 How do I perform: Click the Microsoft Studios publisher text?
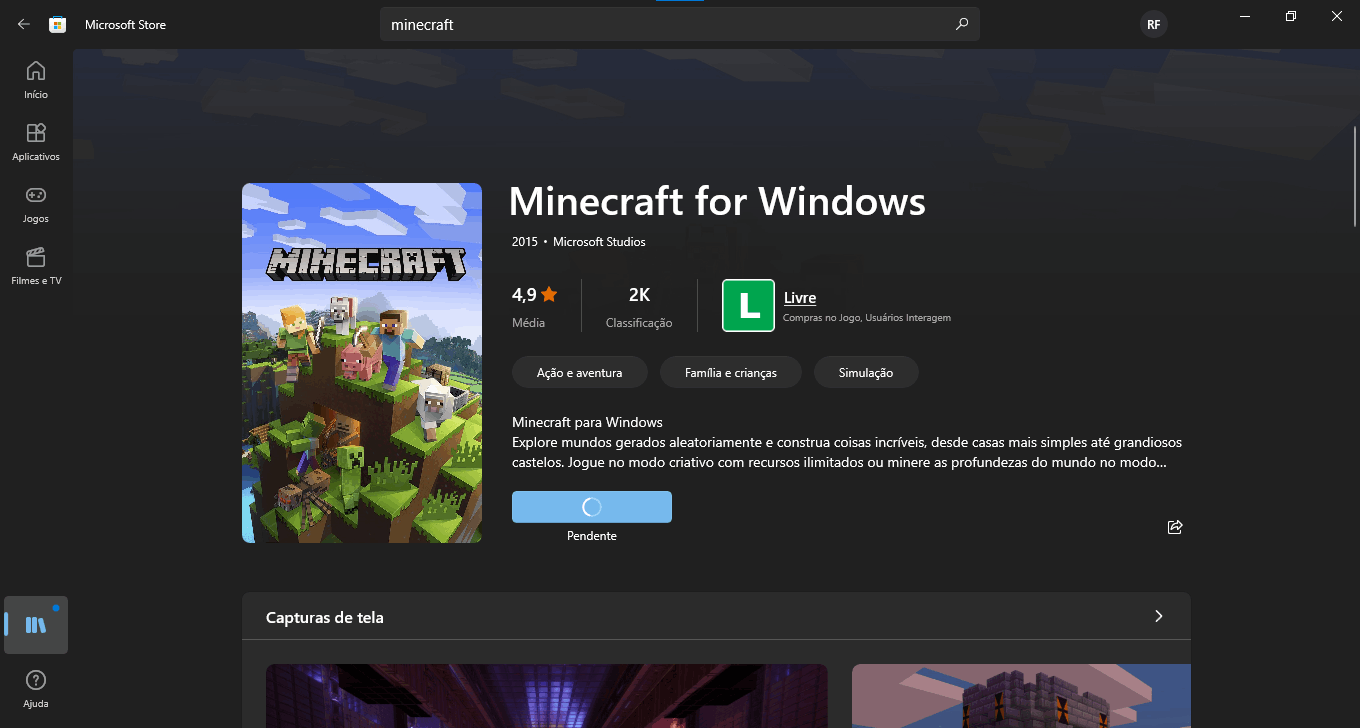[599, 242]
